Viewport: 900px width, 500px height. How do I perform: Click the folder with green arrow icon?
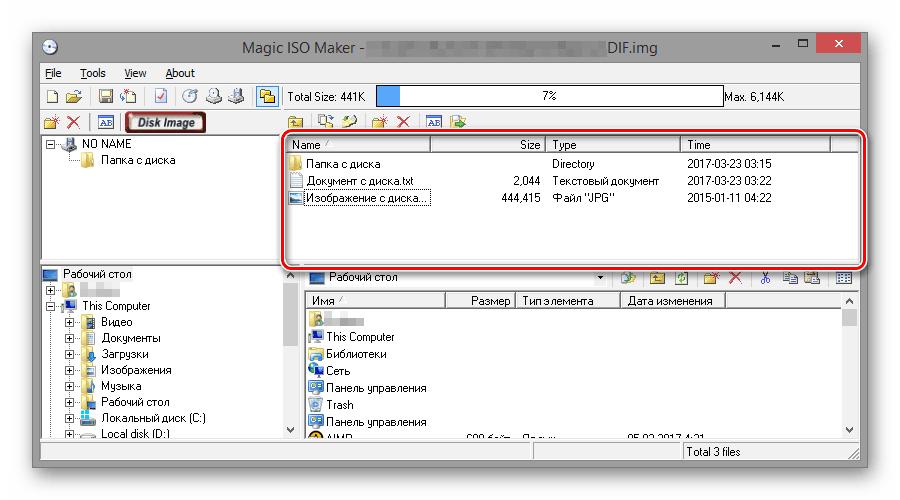pos(458,122)
